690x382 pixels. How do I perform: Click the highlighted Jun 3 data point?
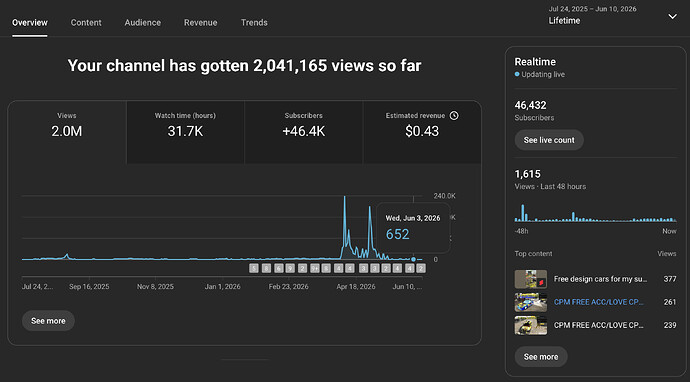coord(413,259)
